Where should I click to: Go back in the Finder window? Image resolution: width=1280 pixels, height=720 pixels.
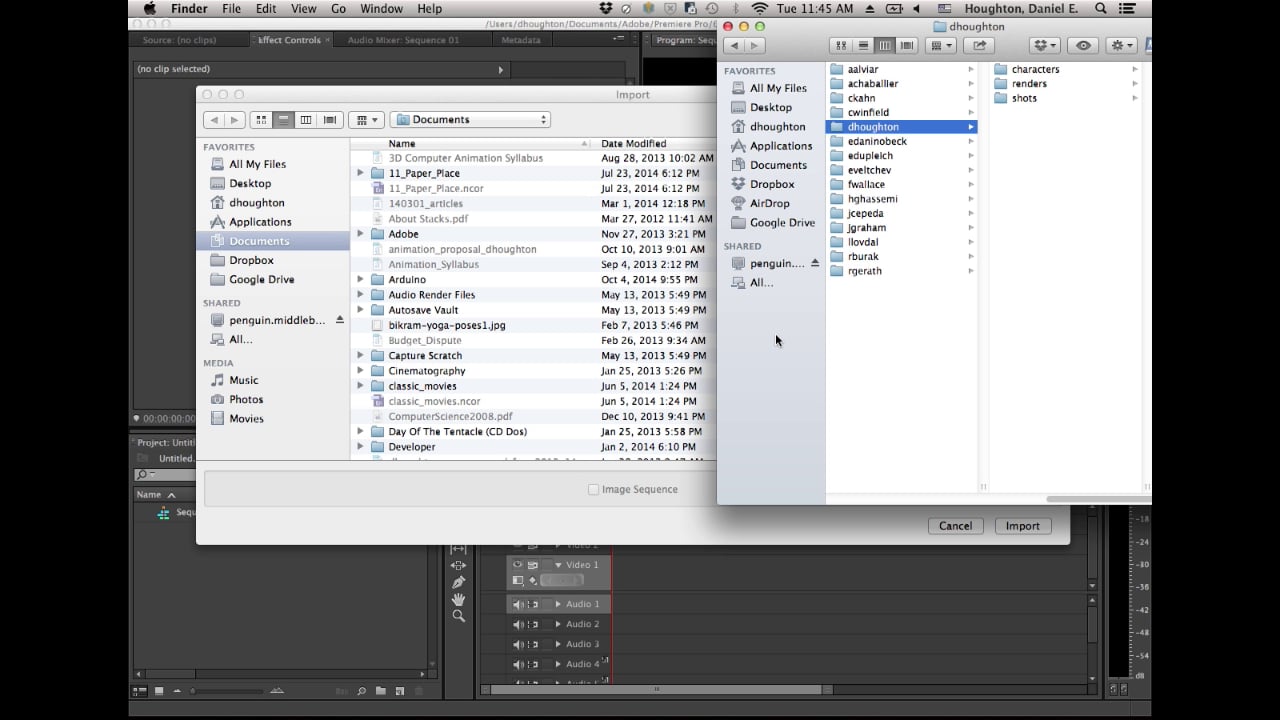(x=735, y=46)
